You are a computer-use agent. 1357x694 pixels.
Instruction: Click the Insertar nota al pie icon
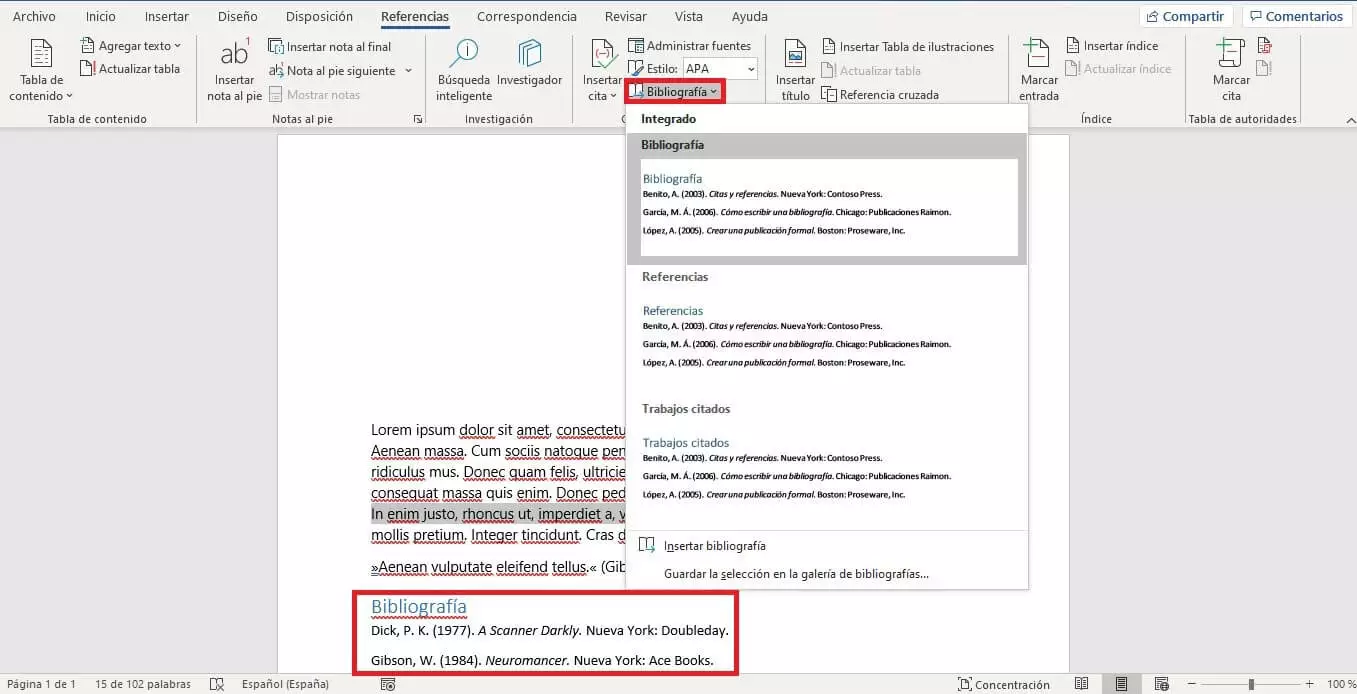[x=234, y=70]
